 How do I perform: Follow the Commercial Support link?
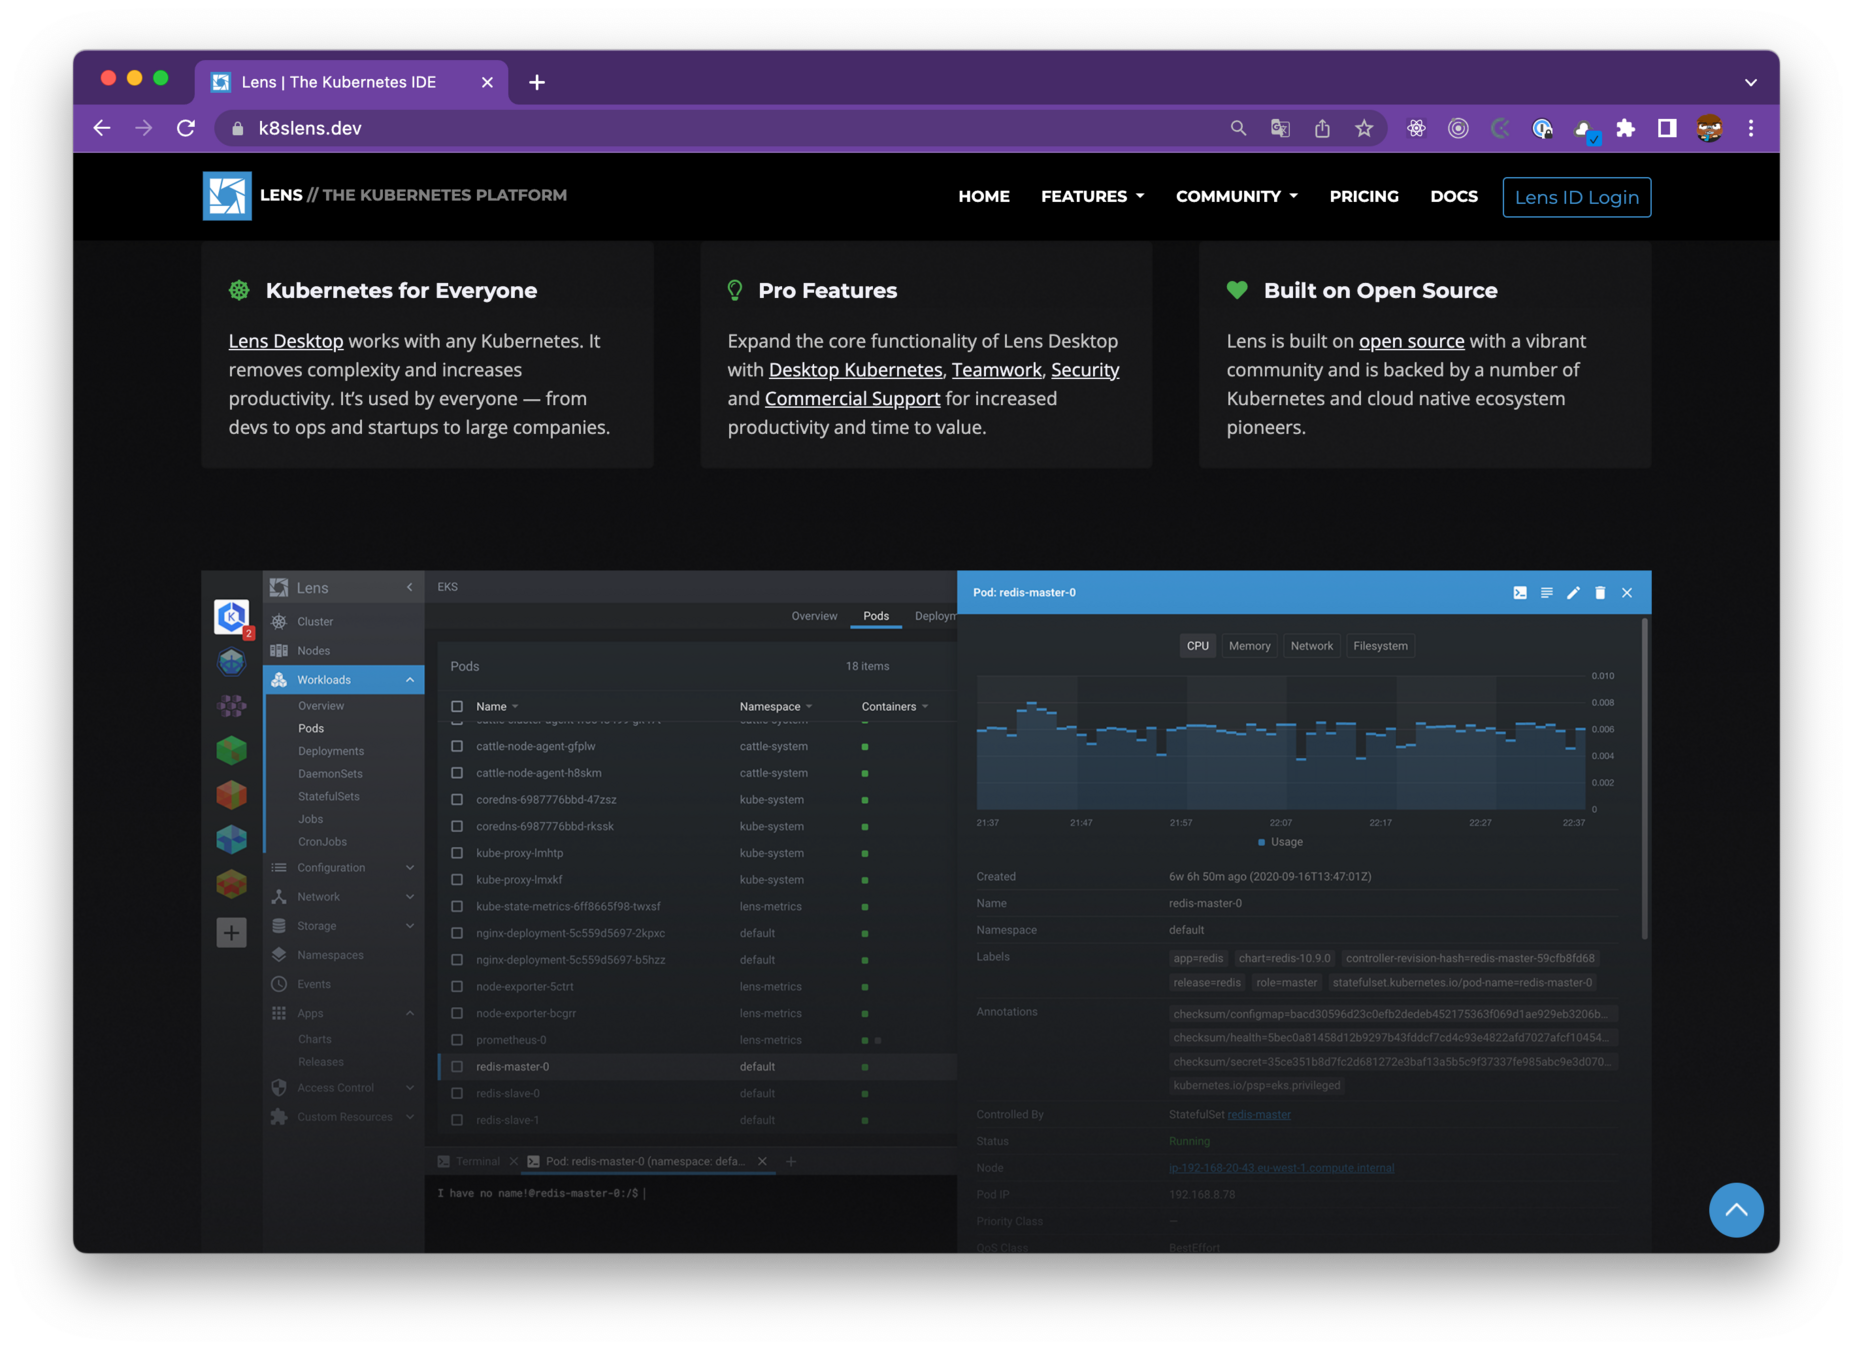(852, 399)
